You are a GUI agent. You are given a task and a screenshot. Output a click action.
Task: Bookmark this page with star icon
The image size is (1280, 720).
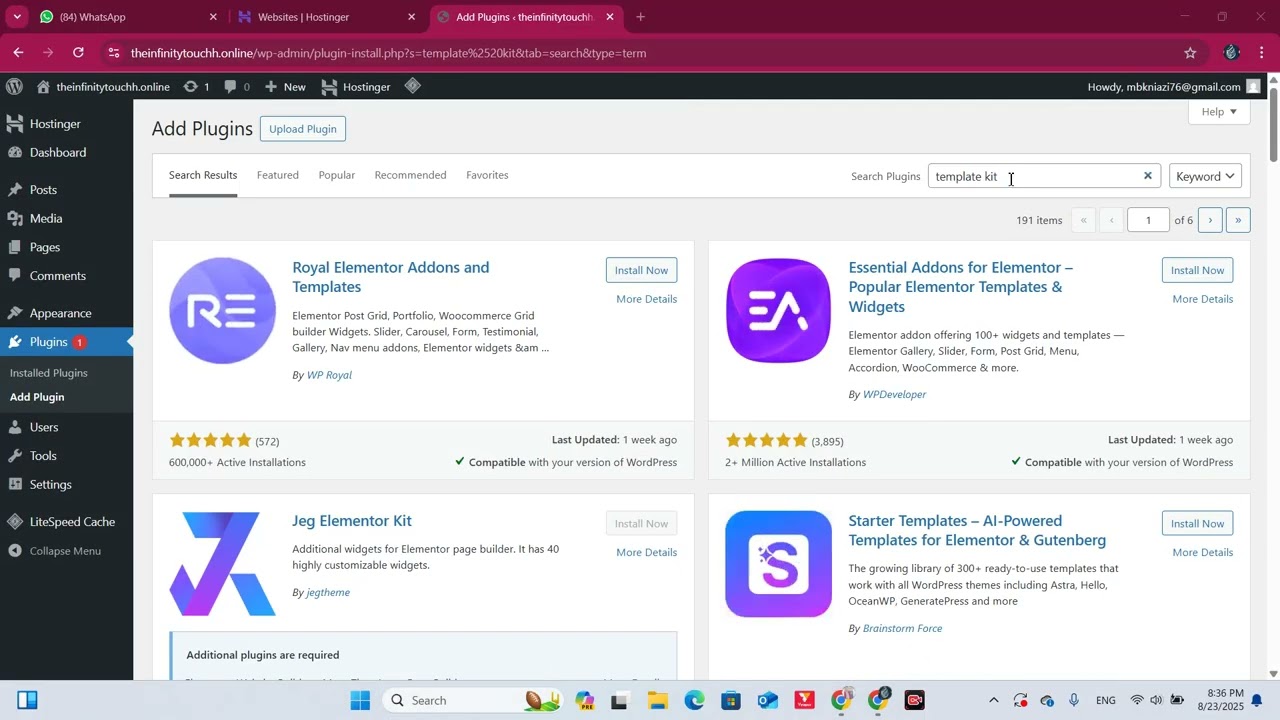1190,53
